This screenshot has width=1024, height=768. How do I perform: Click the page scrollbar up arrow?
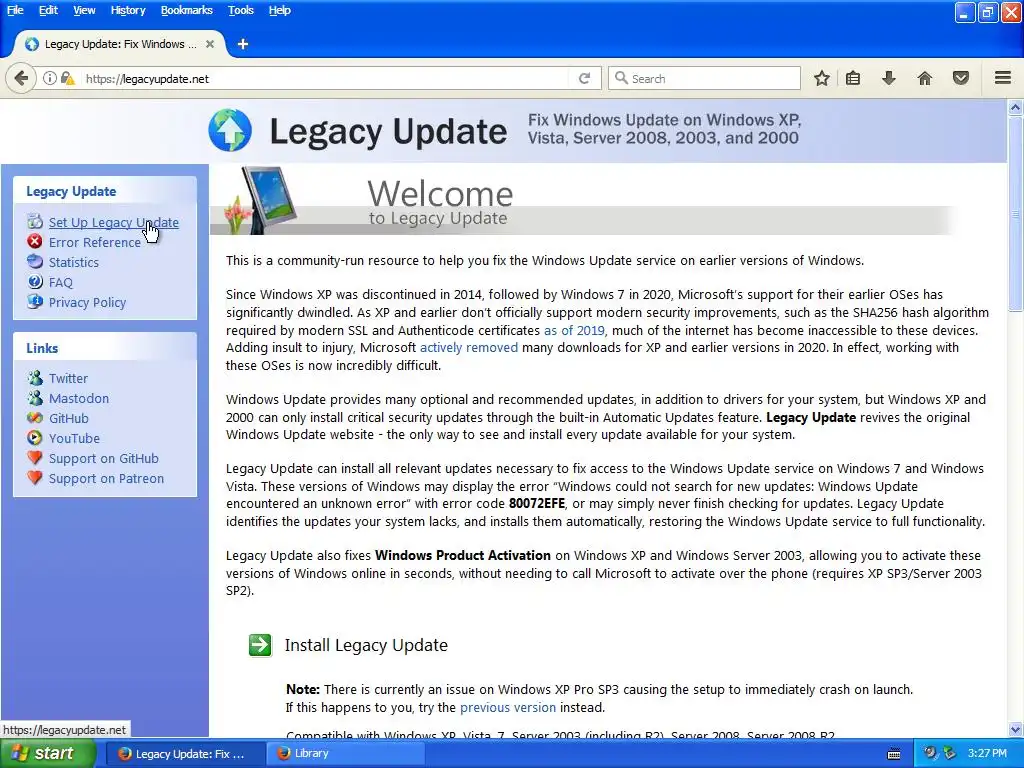[1015, 106]
